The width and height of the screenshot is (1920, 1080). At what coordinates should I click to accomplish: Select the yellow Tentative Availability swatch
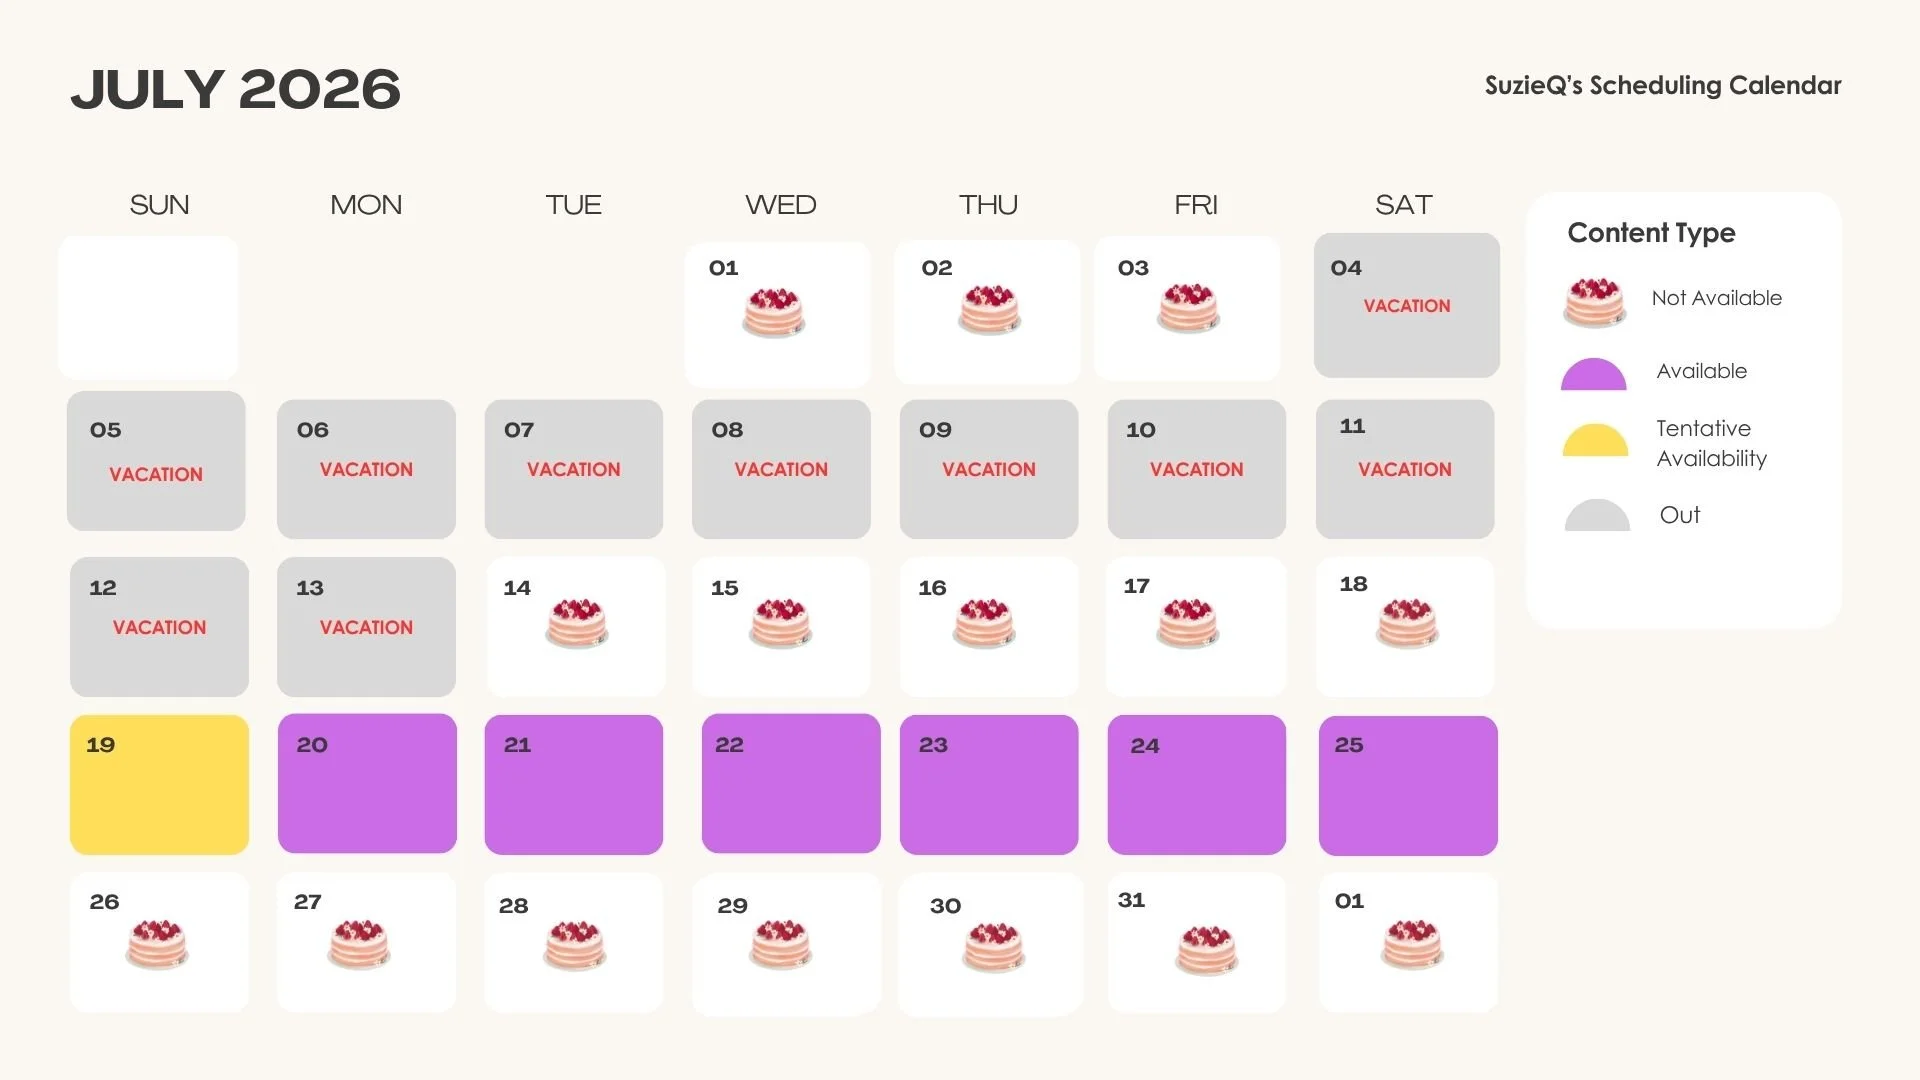coord(1596,440)
